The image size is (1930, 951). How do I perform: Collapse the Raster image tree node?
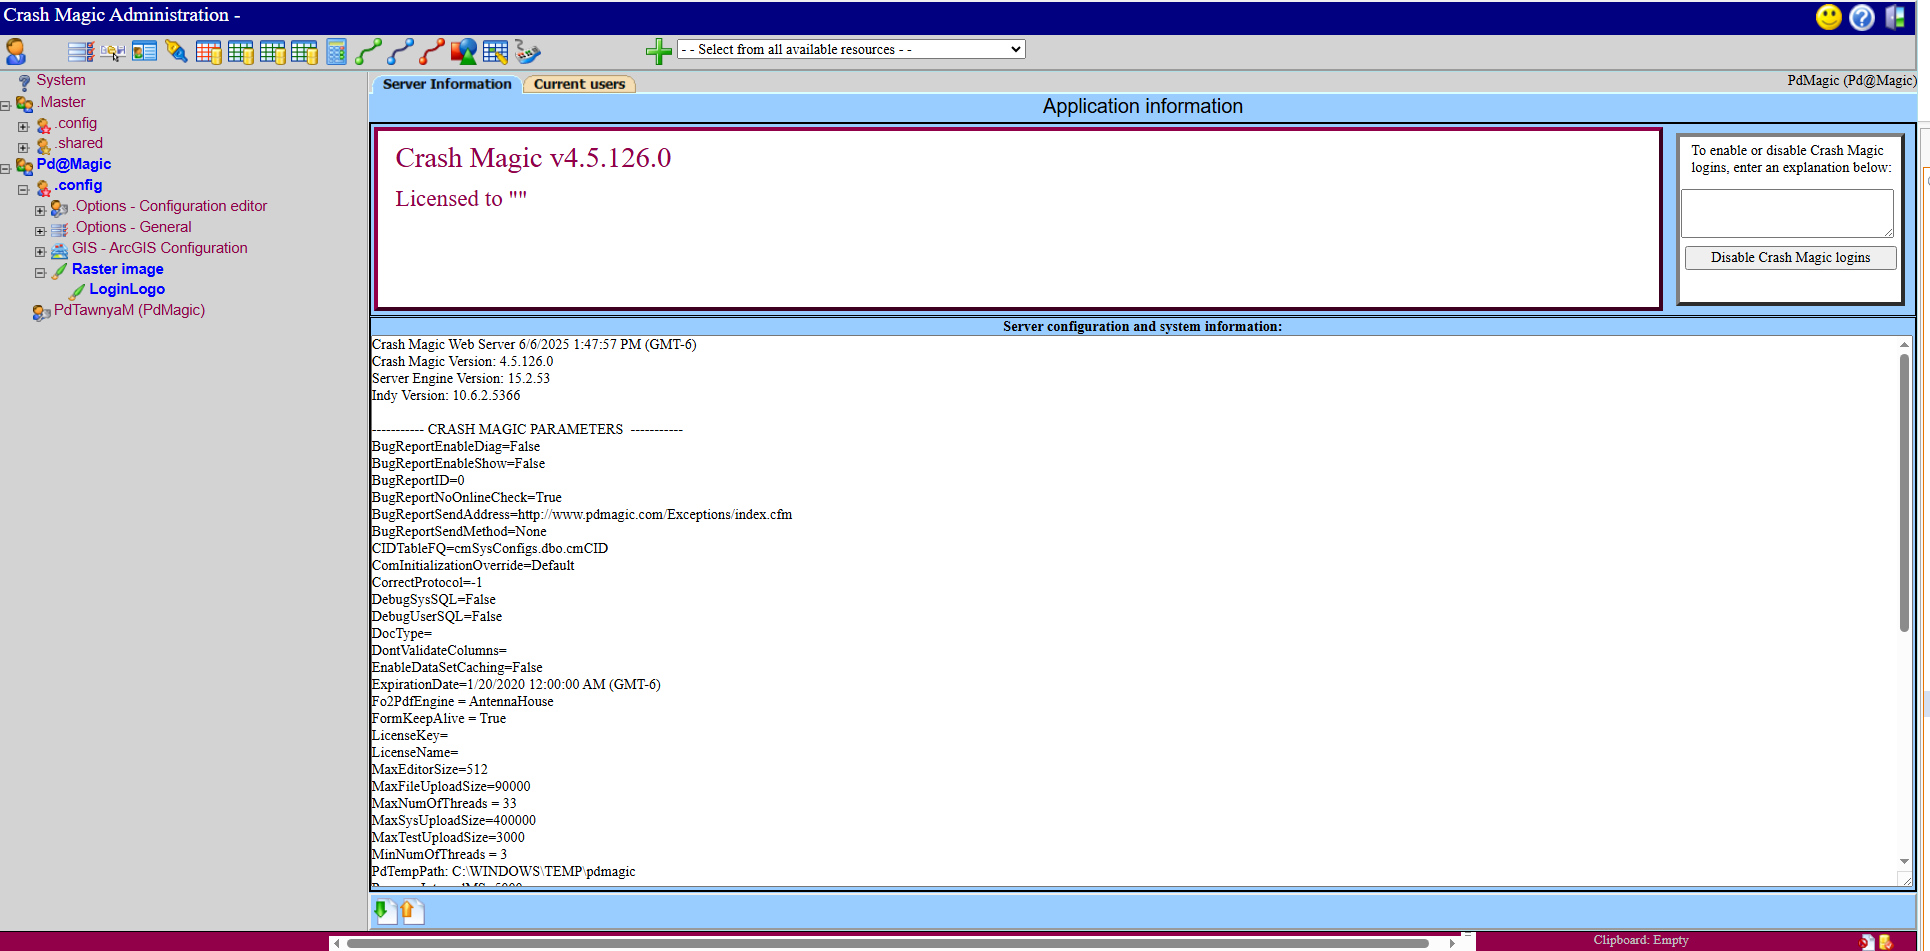pyautogui.click(x=40, y=273)
